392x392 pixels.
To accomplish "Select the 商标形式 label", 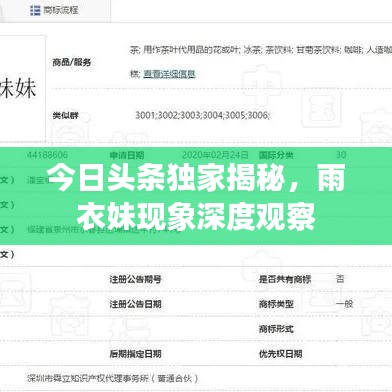I will [x=276, y=329].
